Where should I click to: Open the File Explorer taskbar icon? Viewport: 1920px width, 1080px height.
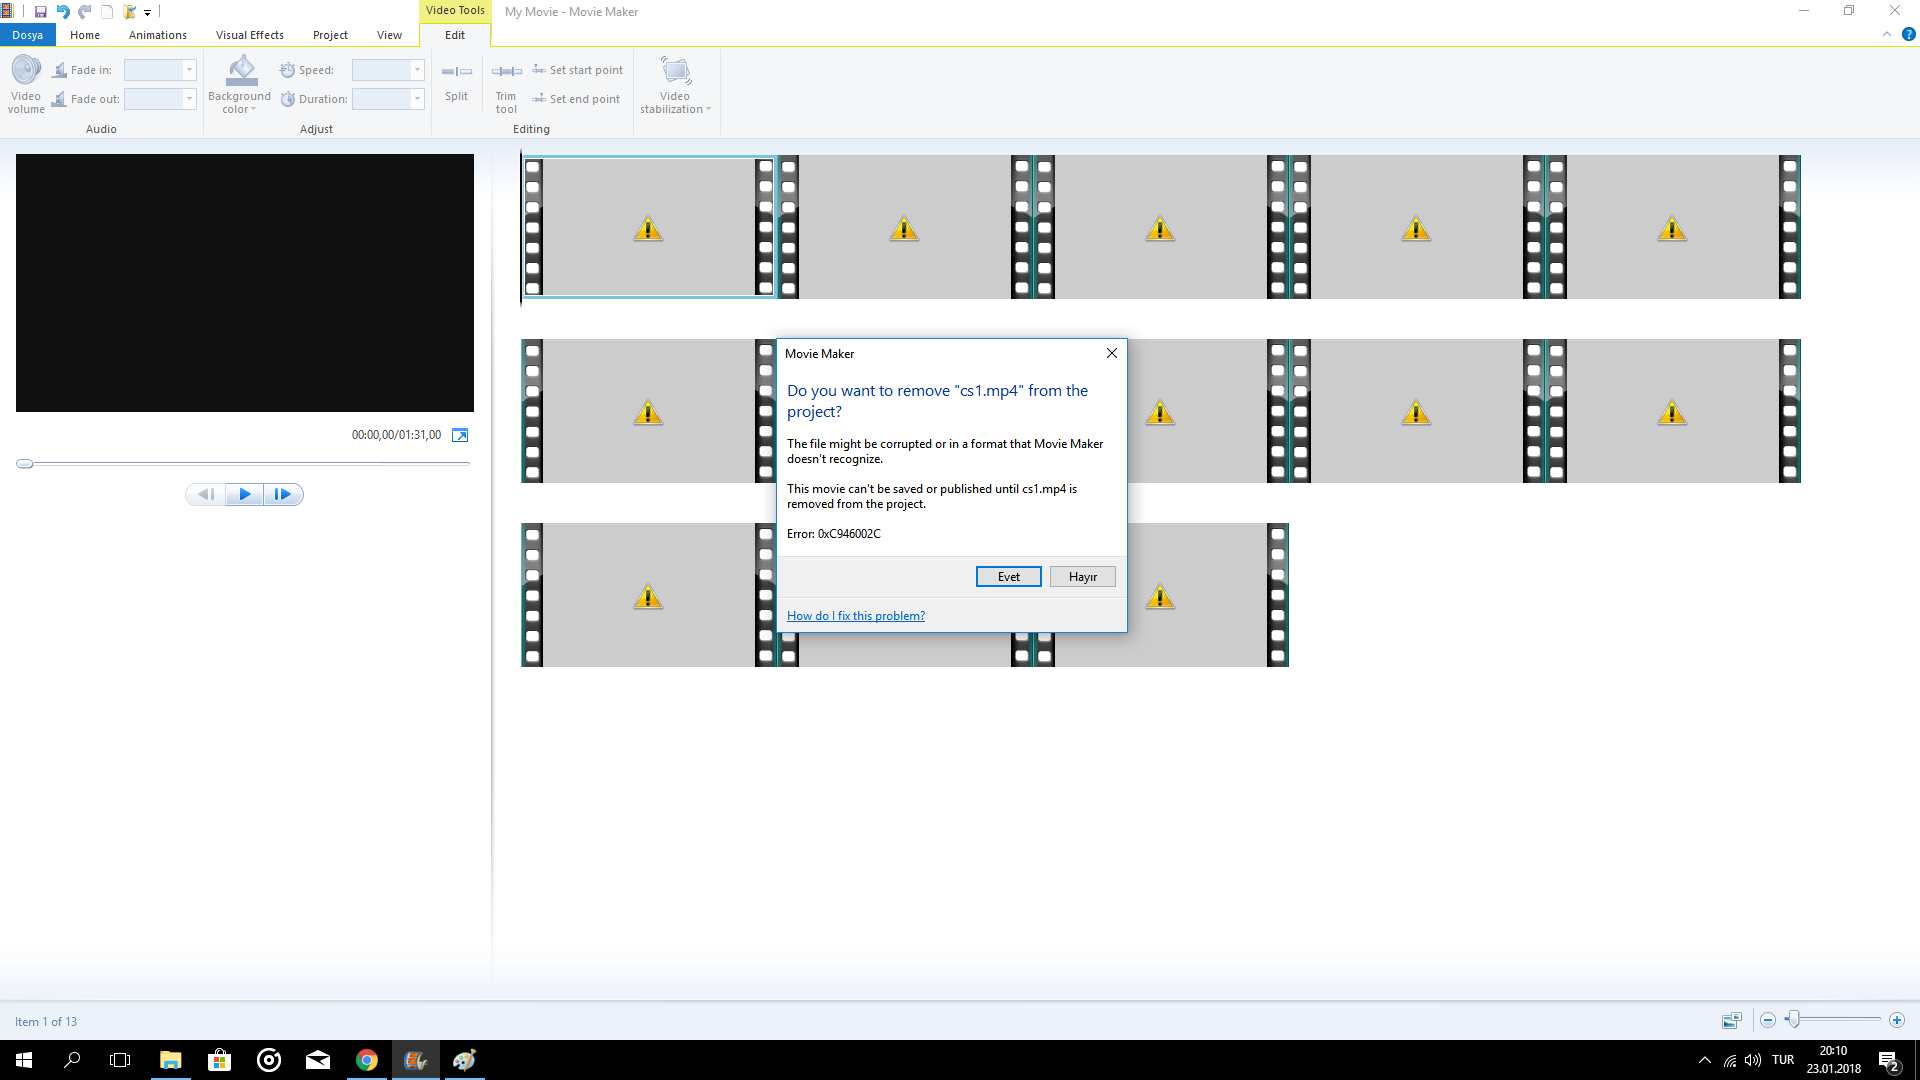click(170, 1060)
